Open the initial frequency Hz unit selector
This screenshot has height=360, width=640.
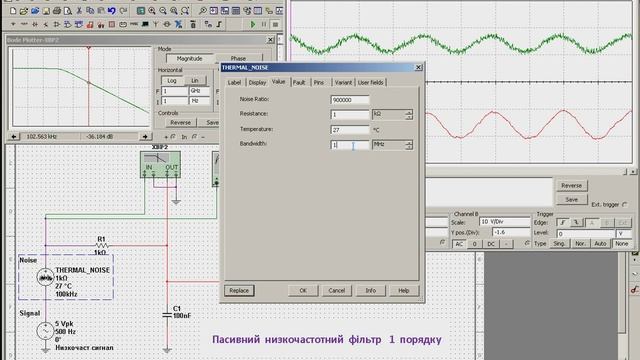click(x=200, y=101)
